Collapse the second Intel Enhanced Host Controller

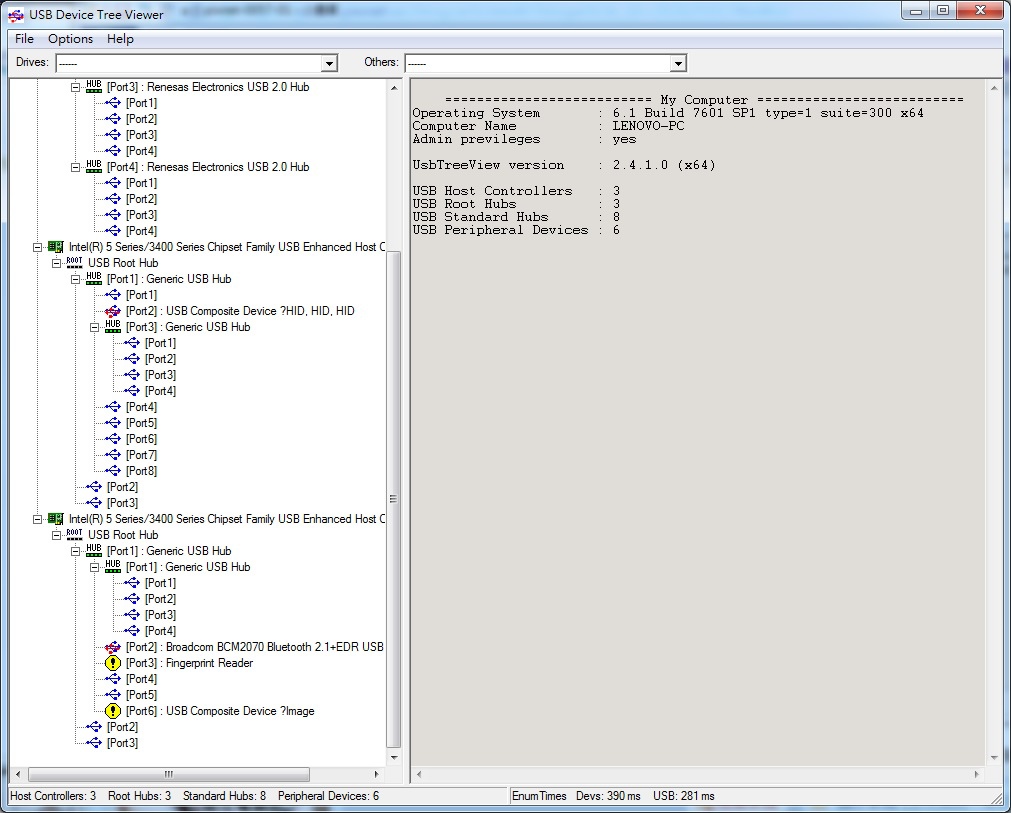point(38,519)
